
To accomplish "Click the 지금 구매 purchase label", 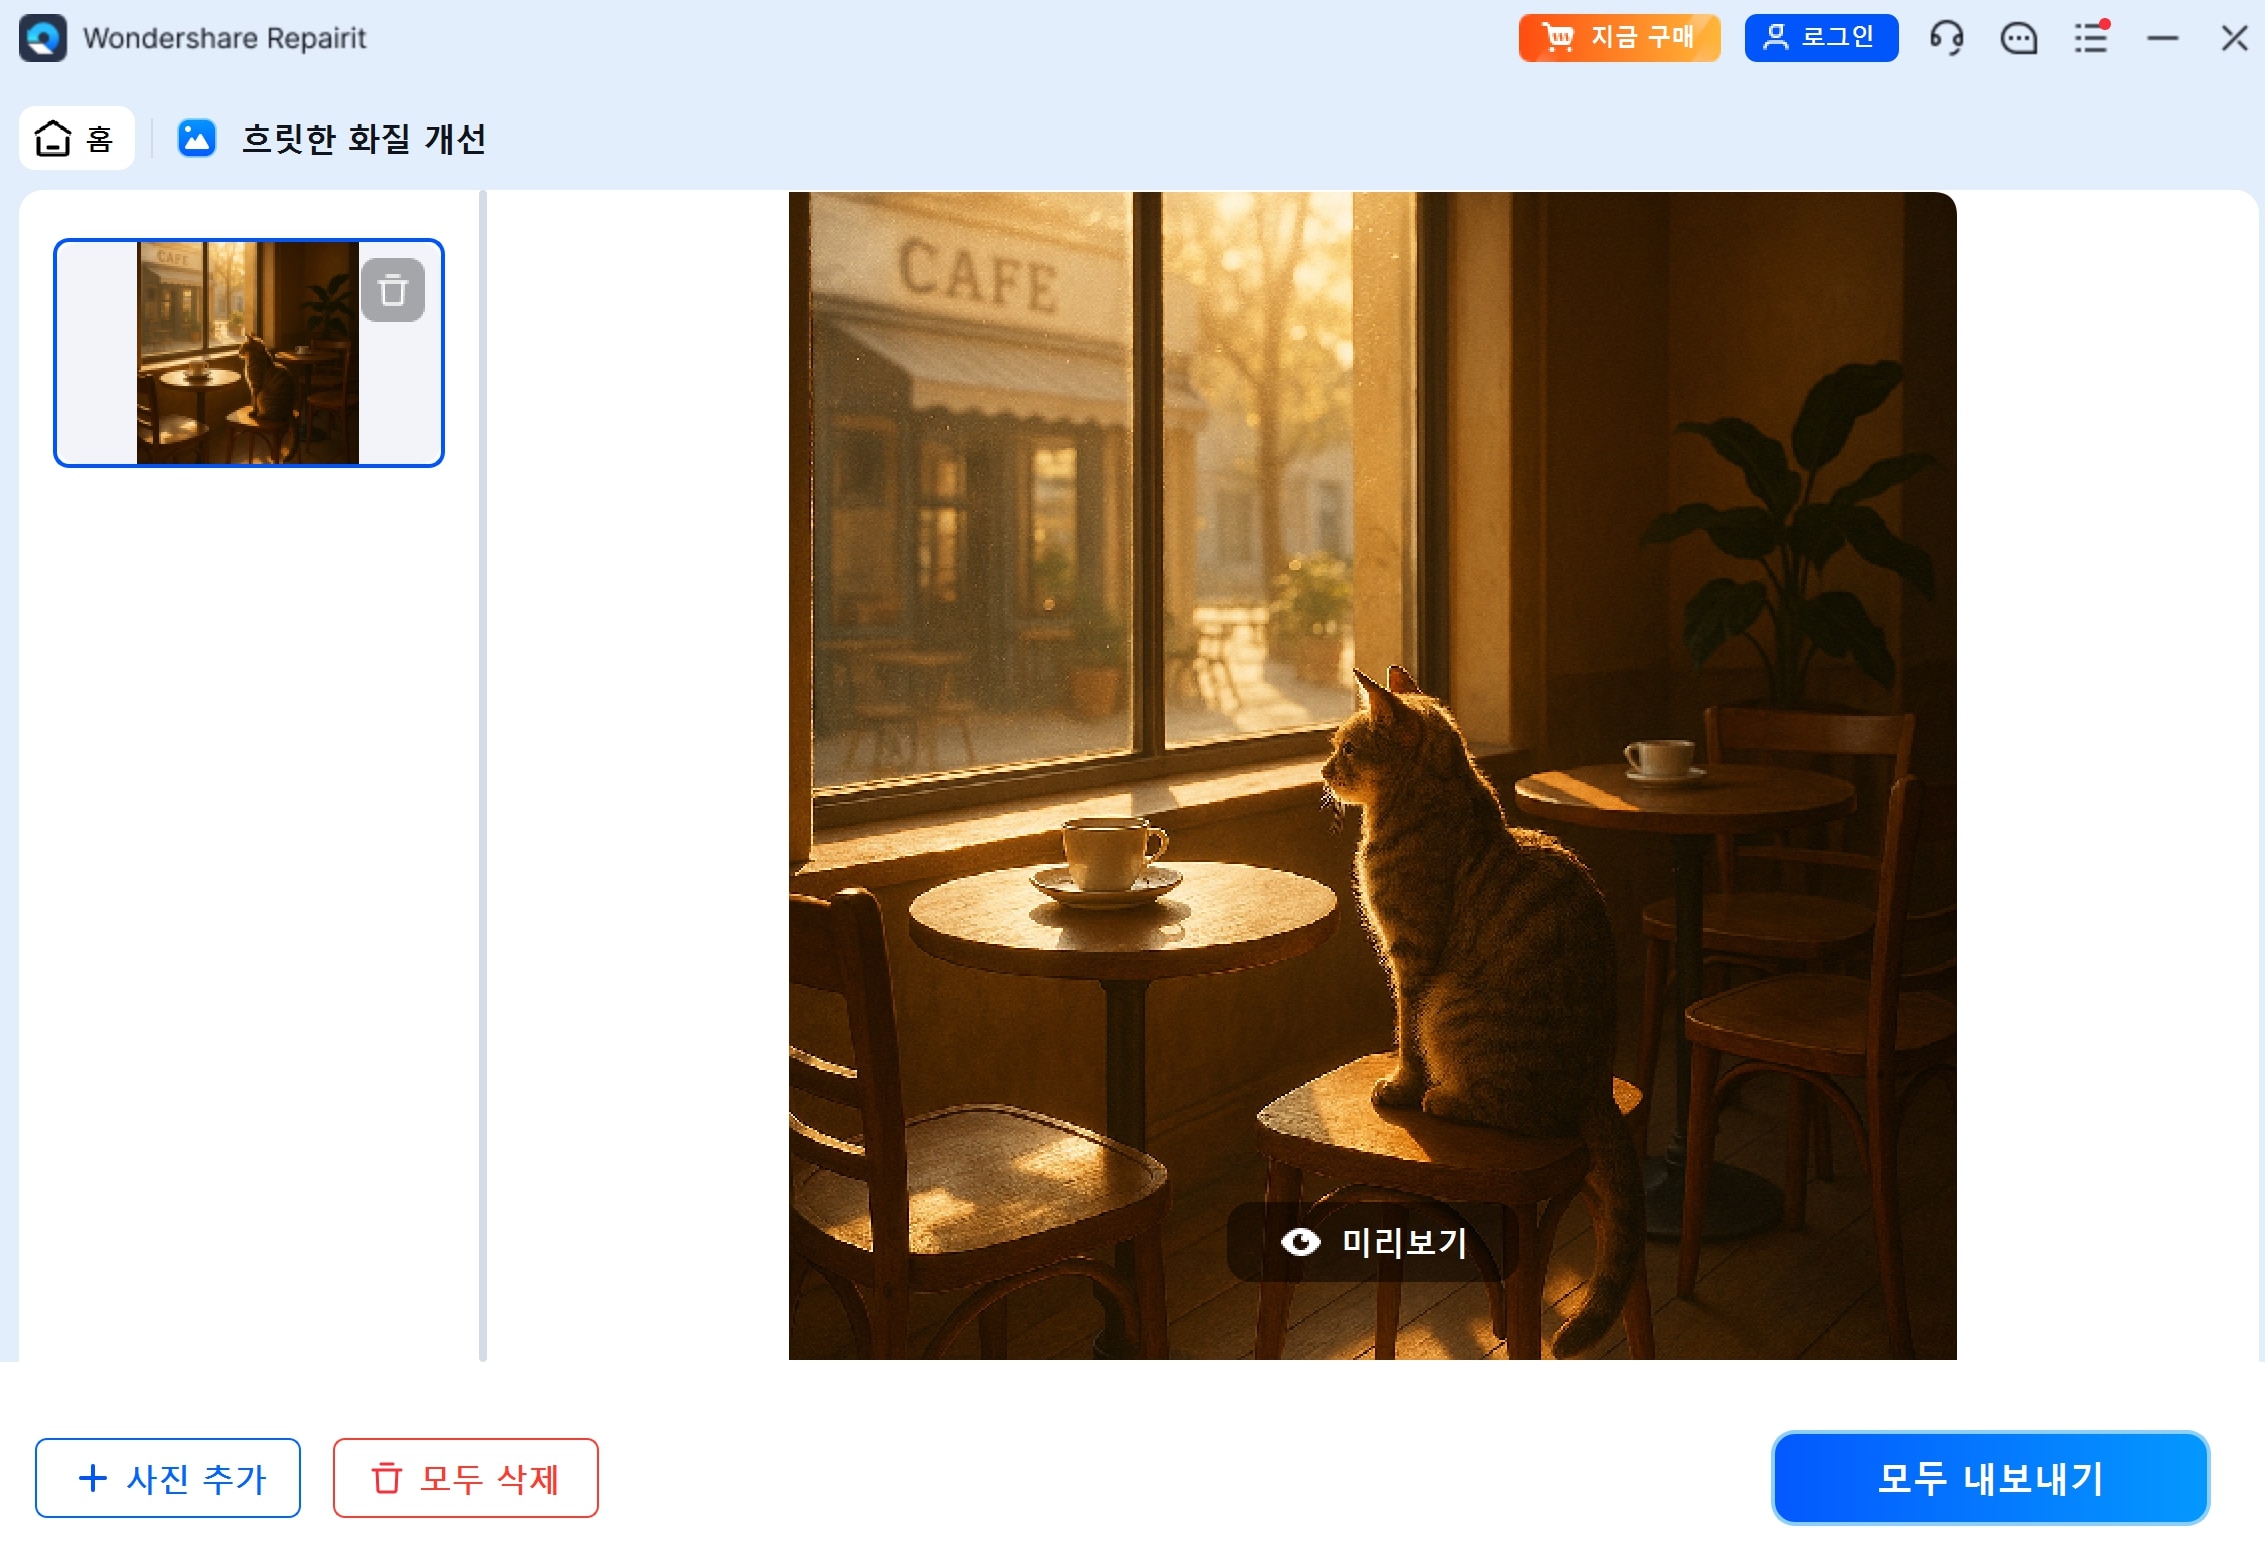I will (1642, 38).
